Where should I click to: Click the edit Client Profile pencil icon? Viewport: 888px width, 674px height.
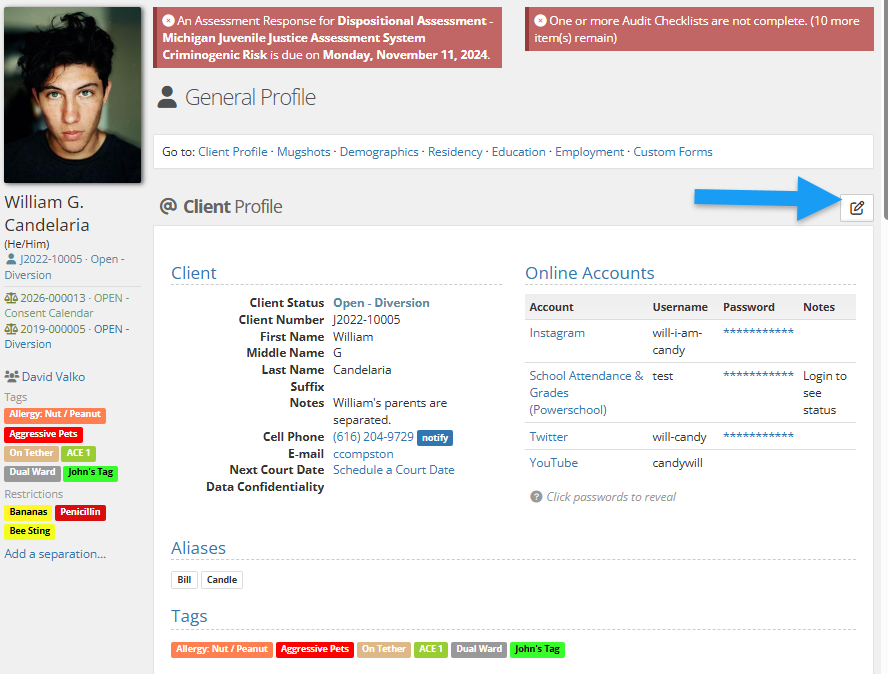856,207
